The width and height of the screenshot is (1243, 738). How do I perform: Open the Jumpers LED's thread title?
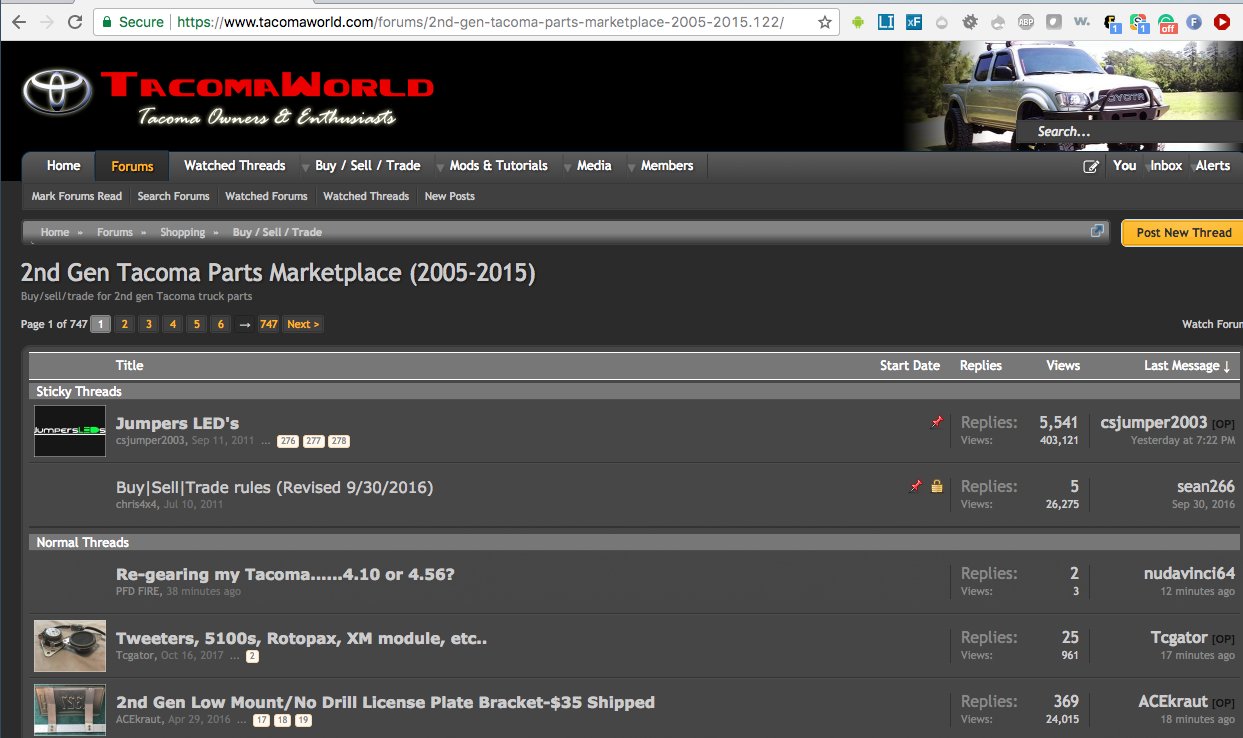[x=177, y=423]
